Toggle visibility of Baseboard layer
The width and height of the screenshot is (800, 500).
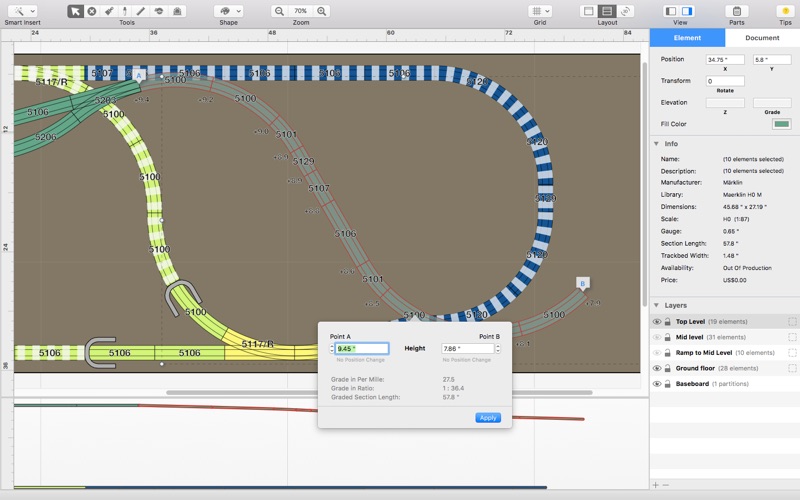point(657,384)
